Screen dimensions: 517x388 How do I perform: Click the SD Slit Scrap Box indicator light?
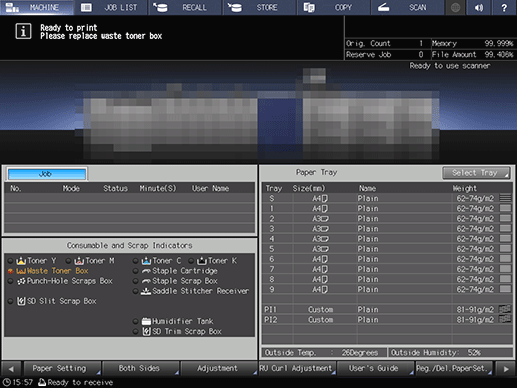[10, 301]
